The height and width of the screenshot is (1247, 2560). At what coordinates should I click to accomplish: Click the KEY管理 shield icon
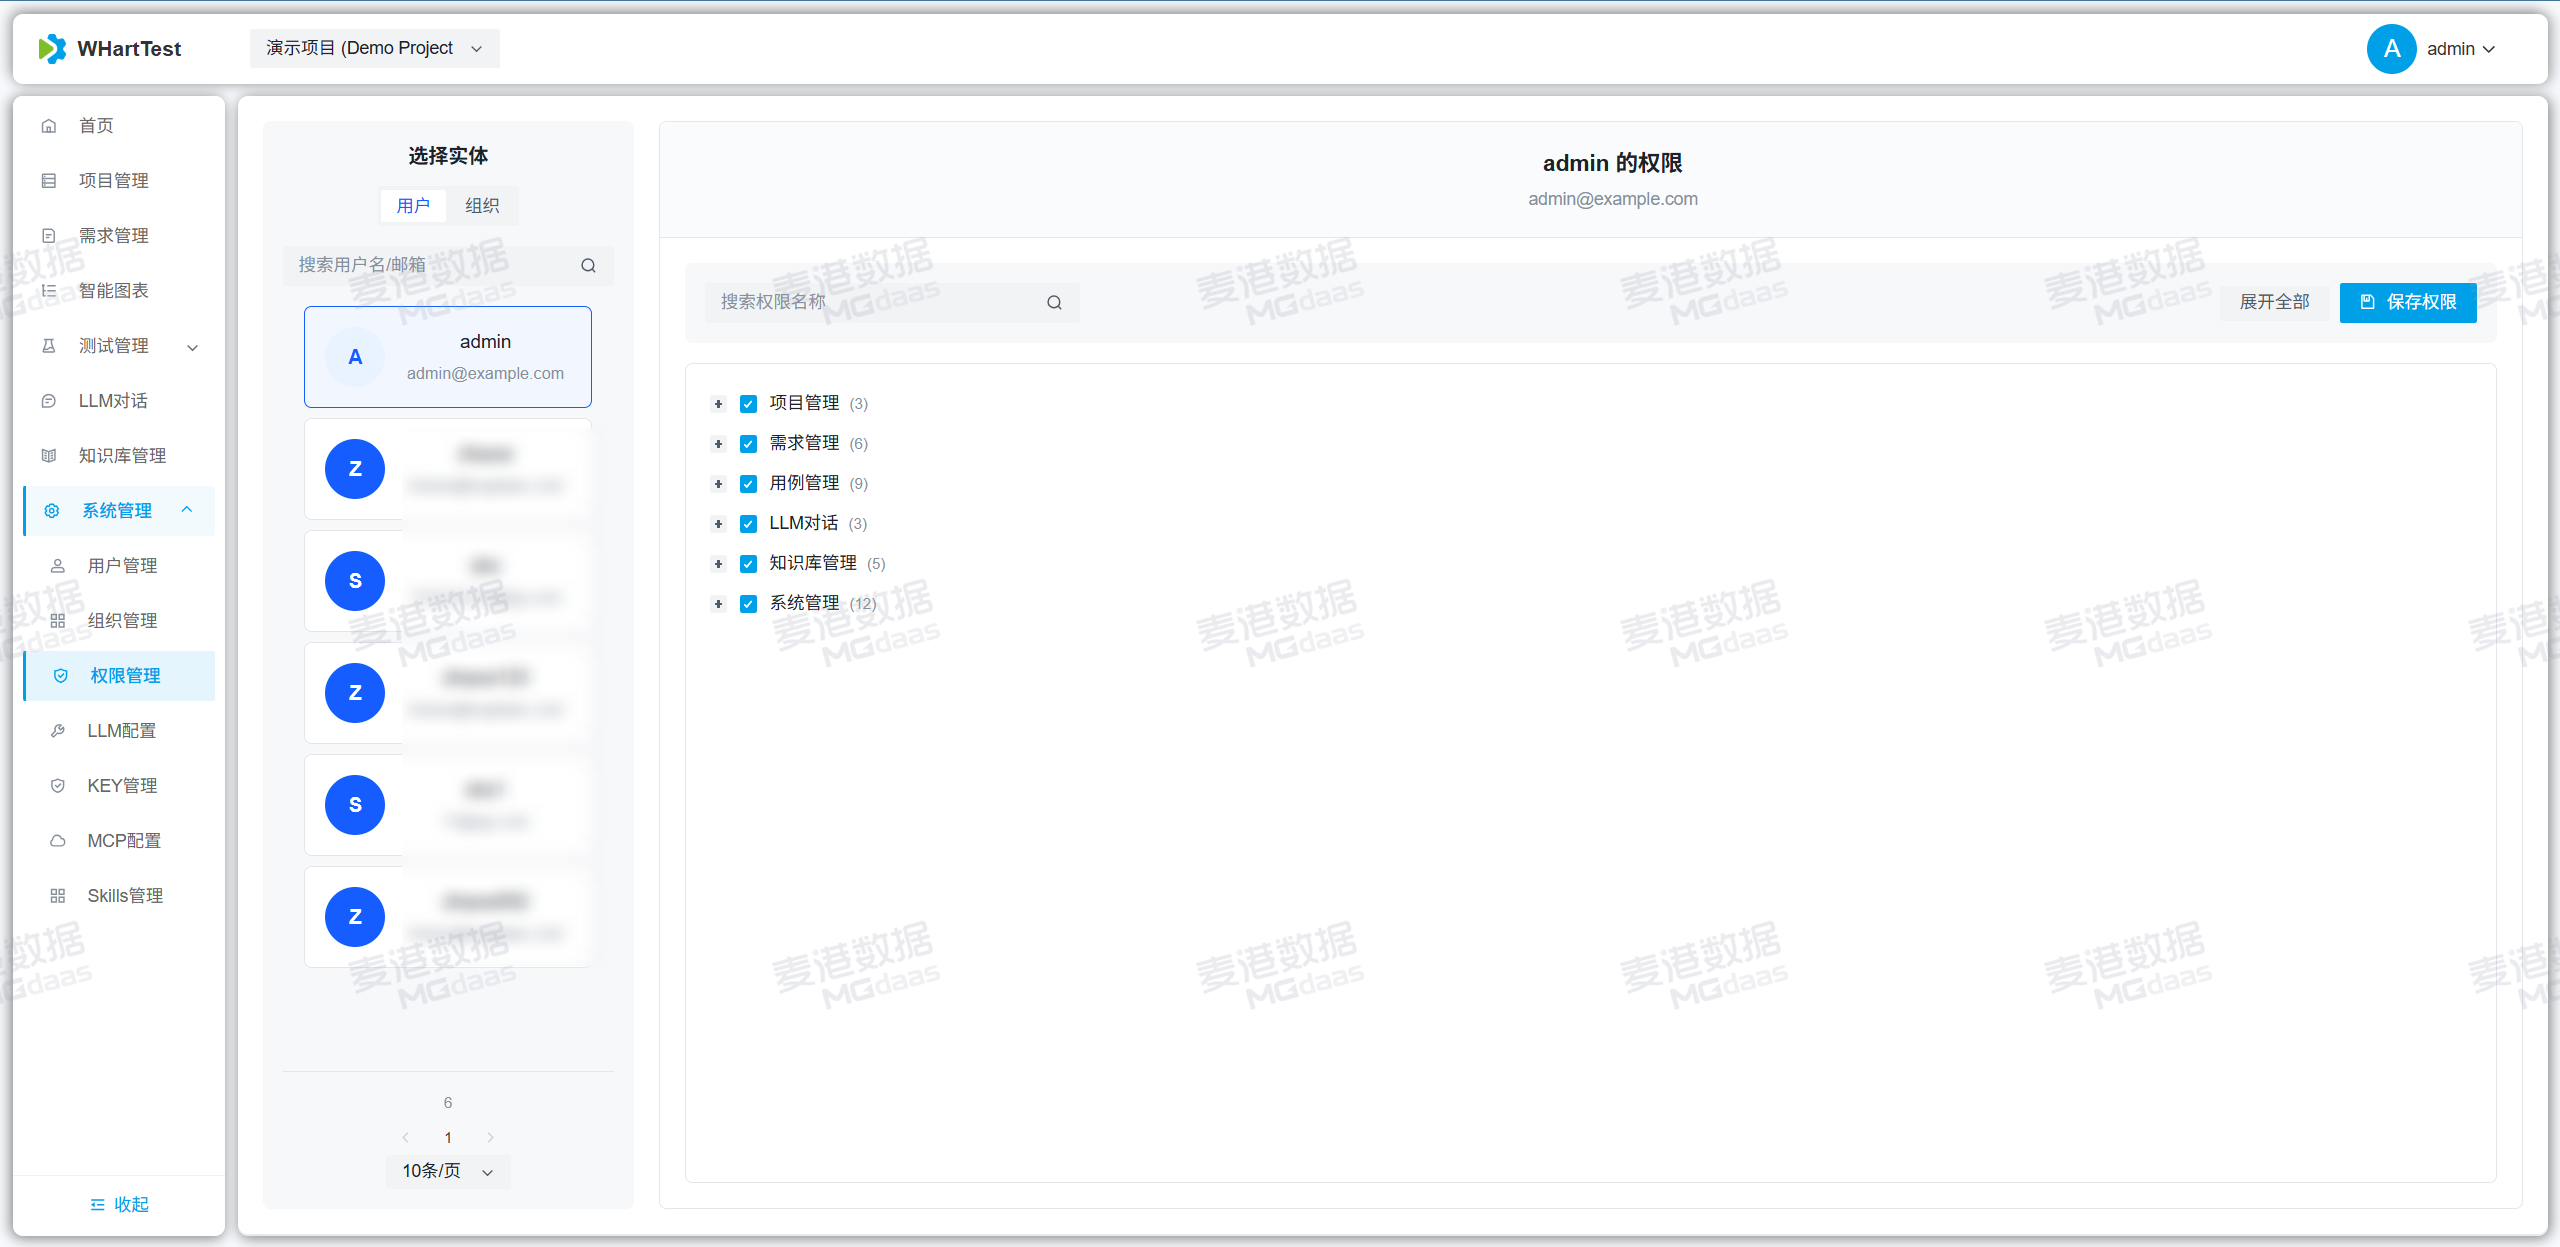[x=58, y=786]
